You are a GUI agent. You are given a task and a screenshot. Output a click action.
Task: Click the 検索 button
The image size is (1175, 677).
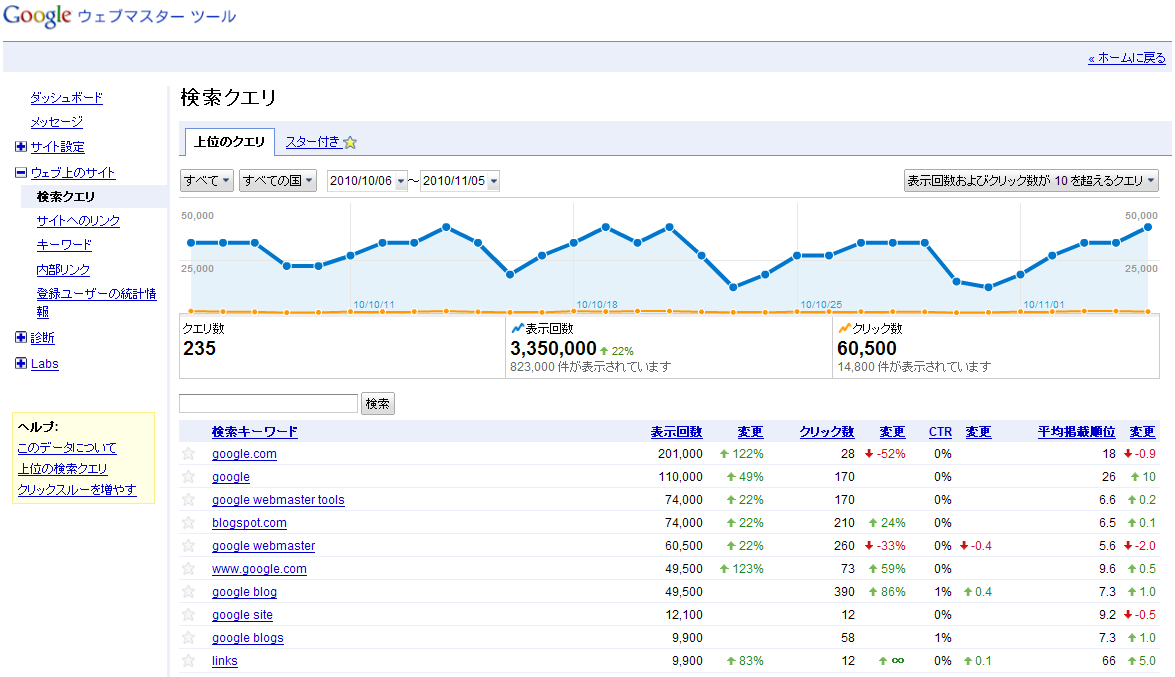coord(378,403)
